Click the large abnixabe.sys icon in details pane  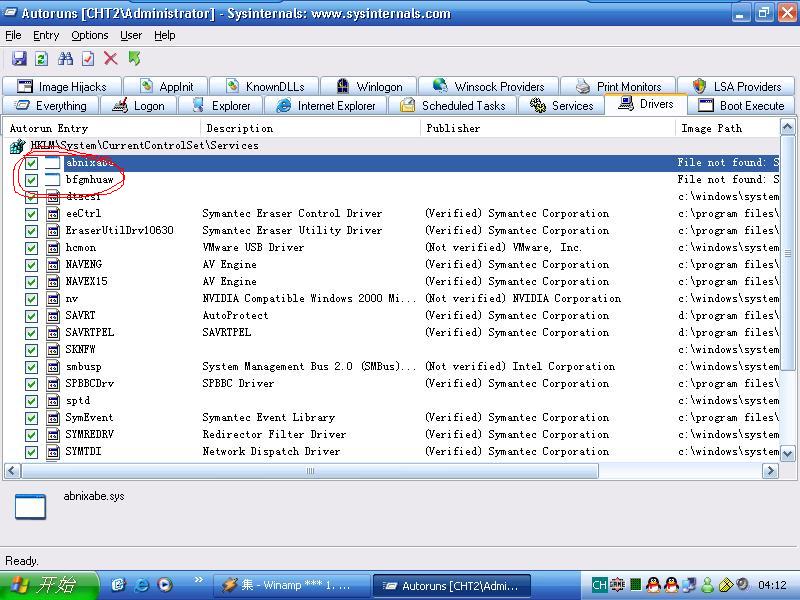point(31,507)
